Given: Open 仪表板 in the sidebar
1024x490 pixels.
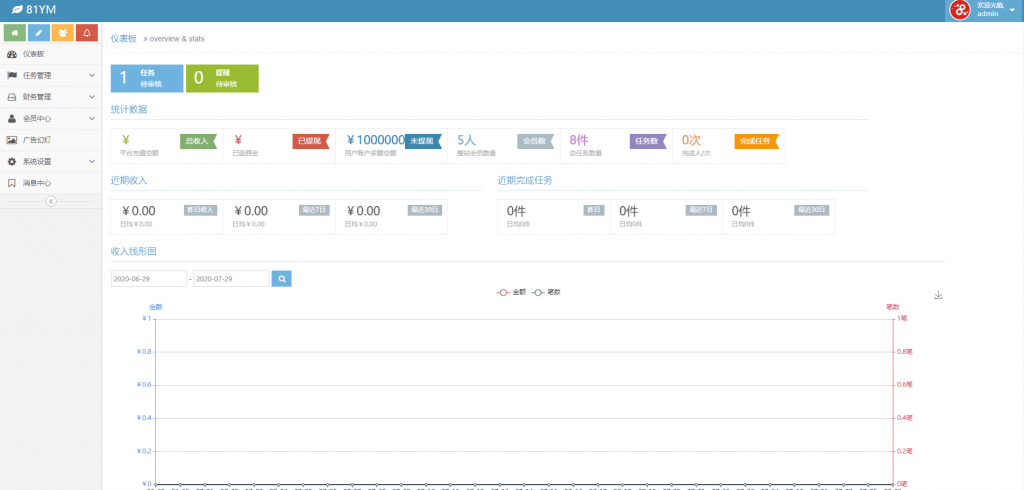Looking at the screenshot, I should pos(51,54).
